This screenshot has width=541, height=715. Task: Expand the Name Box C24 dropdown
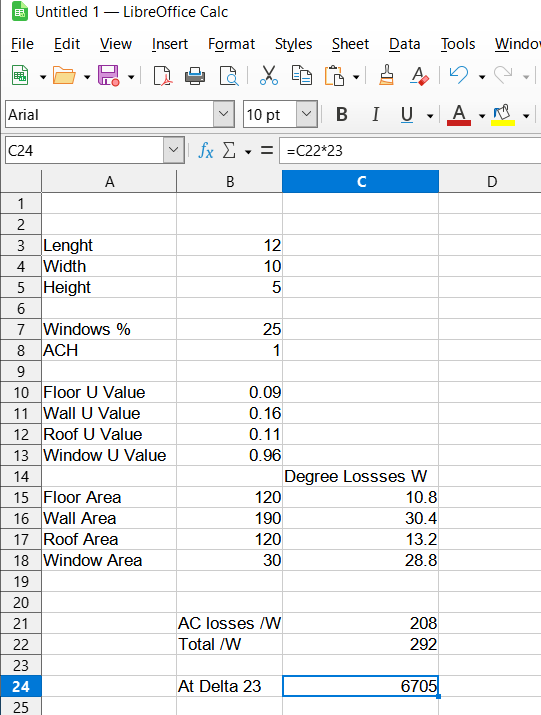[173, 150]
